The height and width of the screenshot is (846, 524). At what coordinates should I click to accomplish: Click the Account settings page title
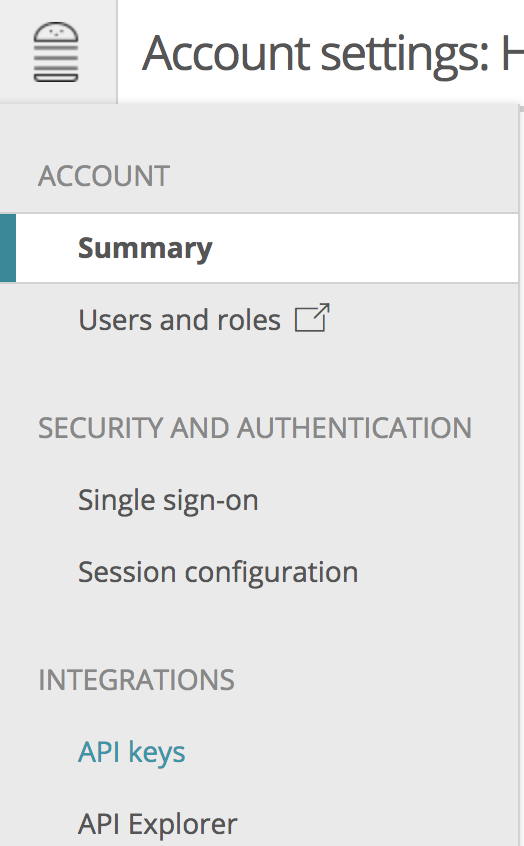click(332, 53)
